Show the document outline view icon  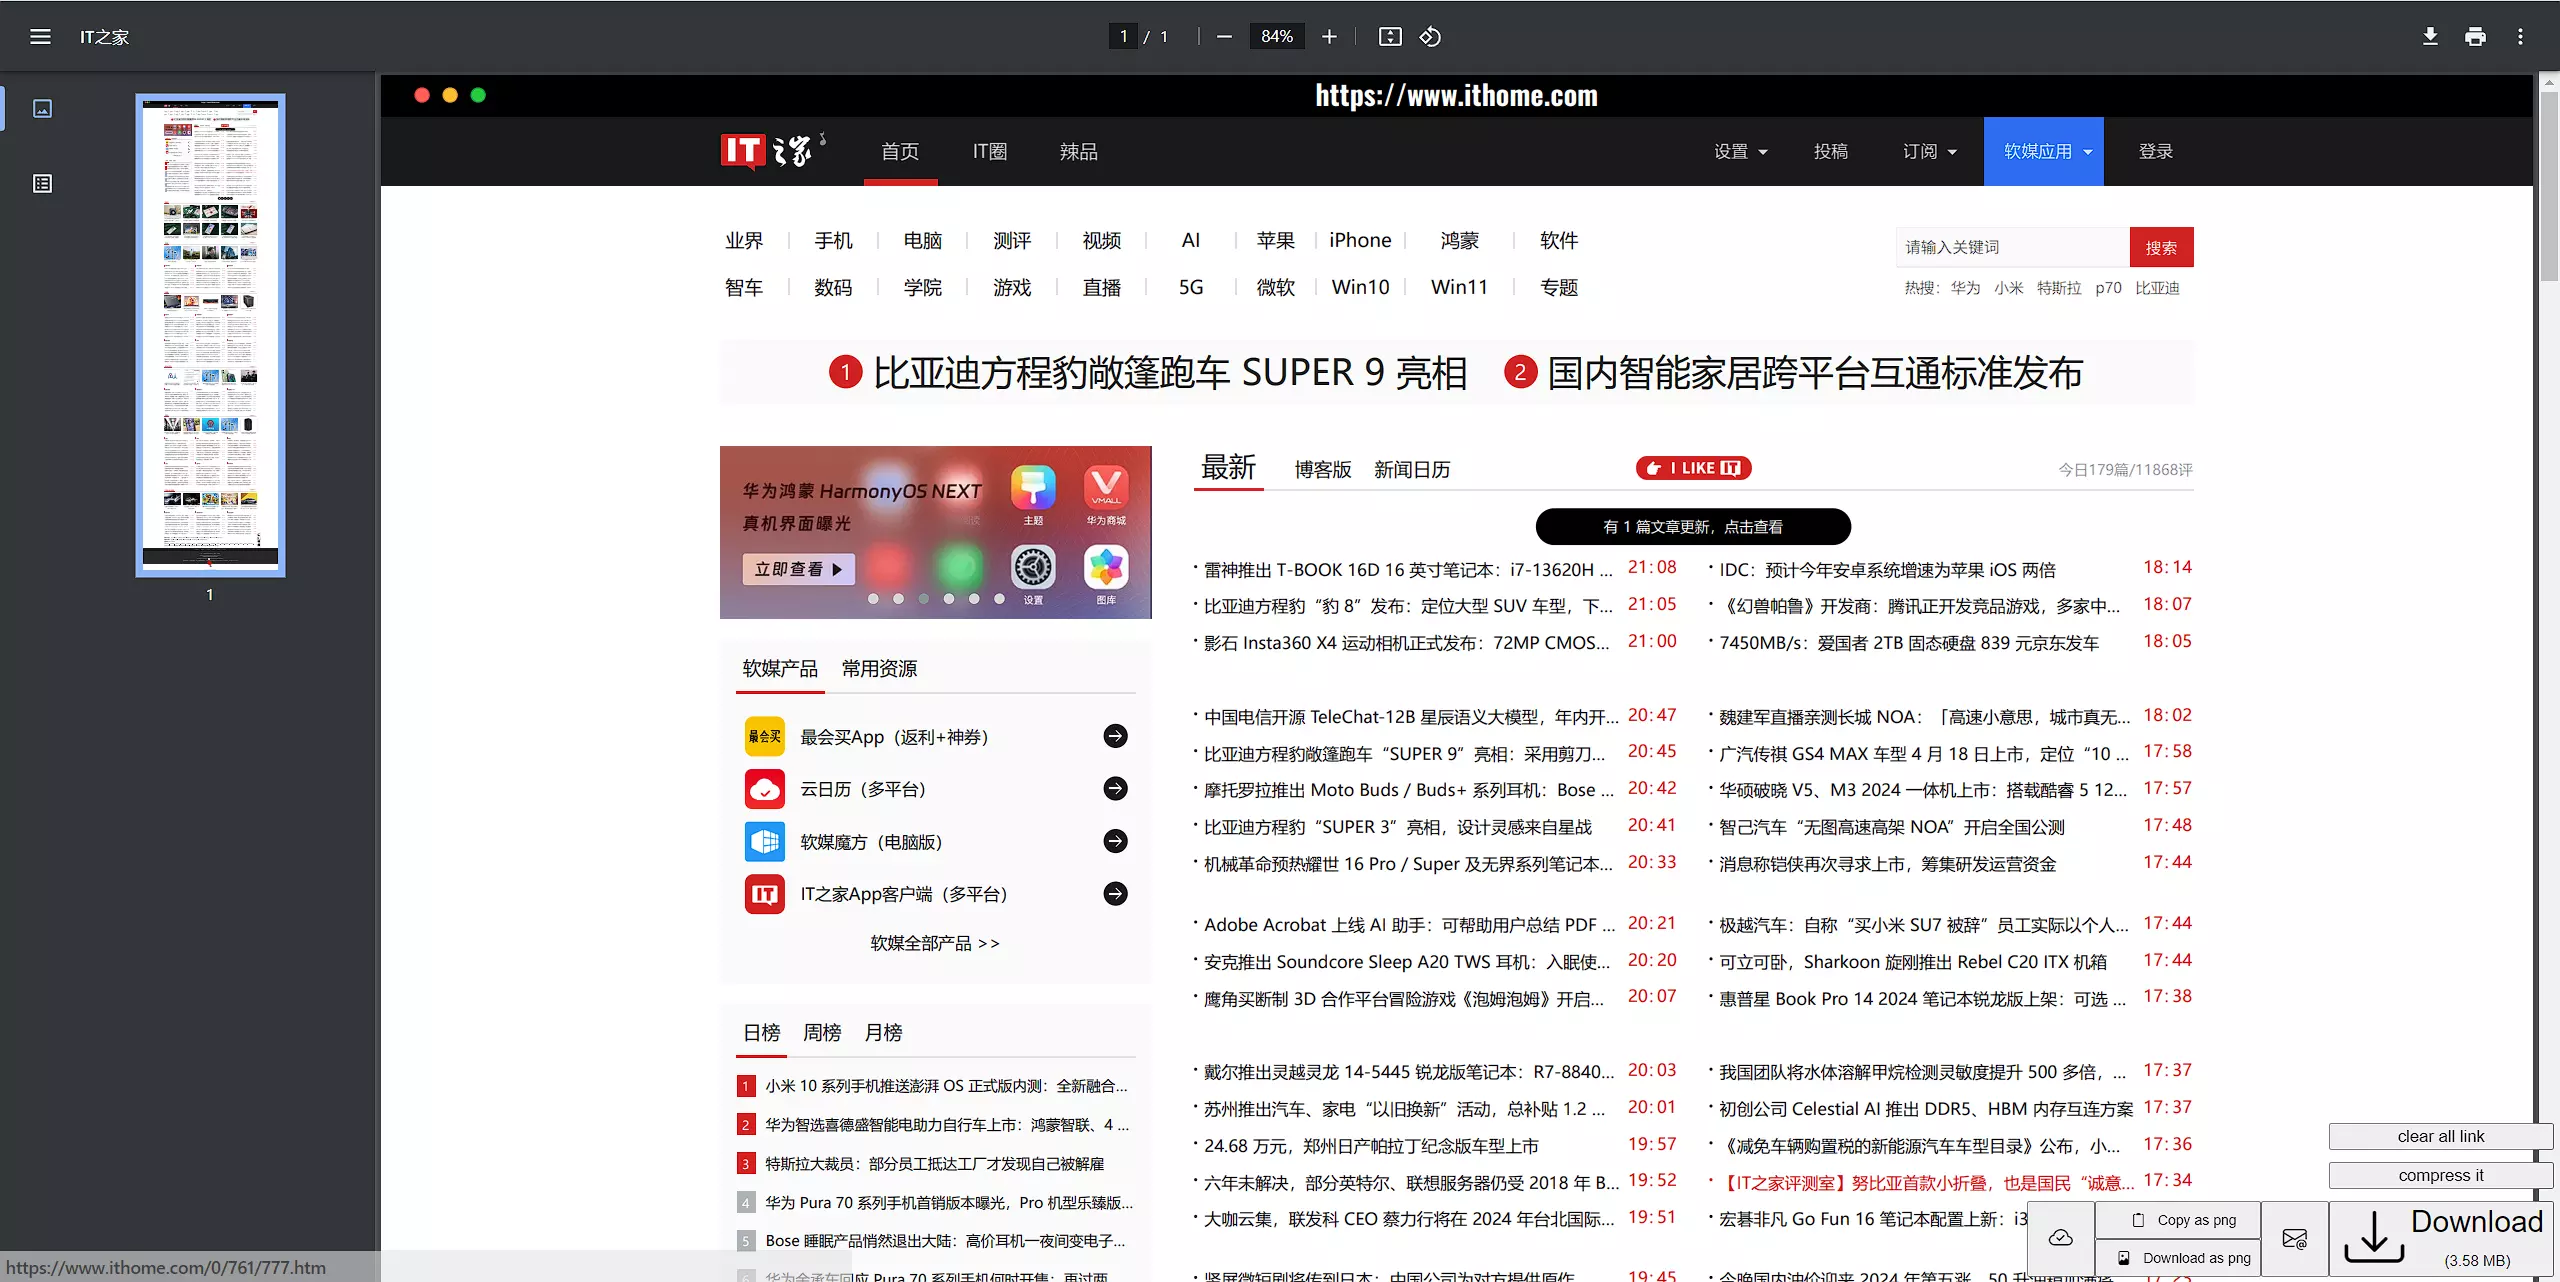click(42, 184)
